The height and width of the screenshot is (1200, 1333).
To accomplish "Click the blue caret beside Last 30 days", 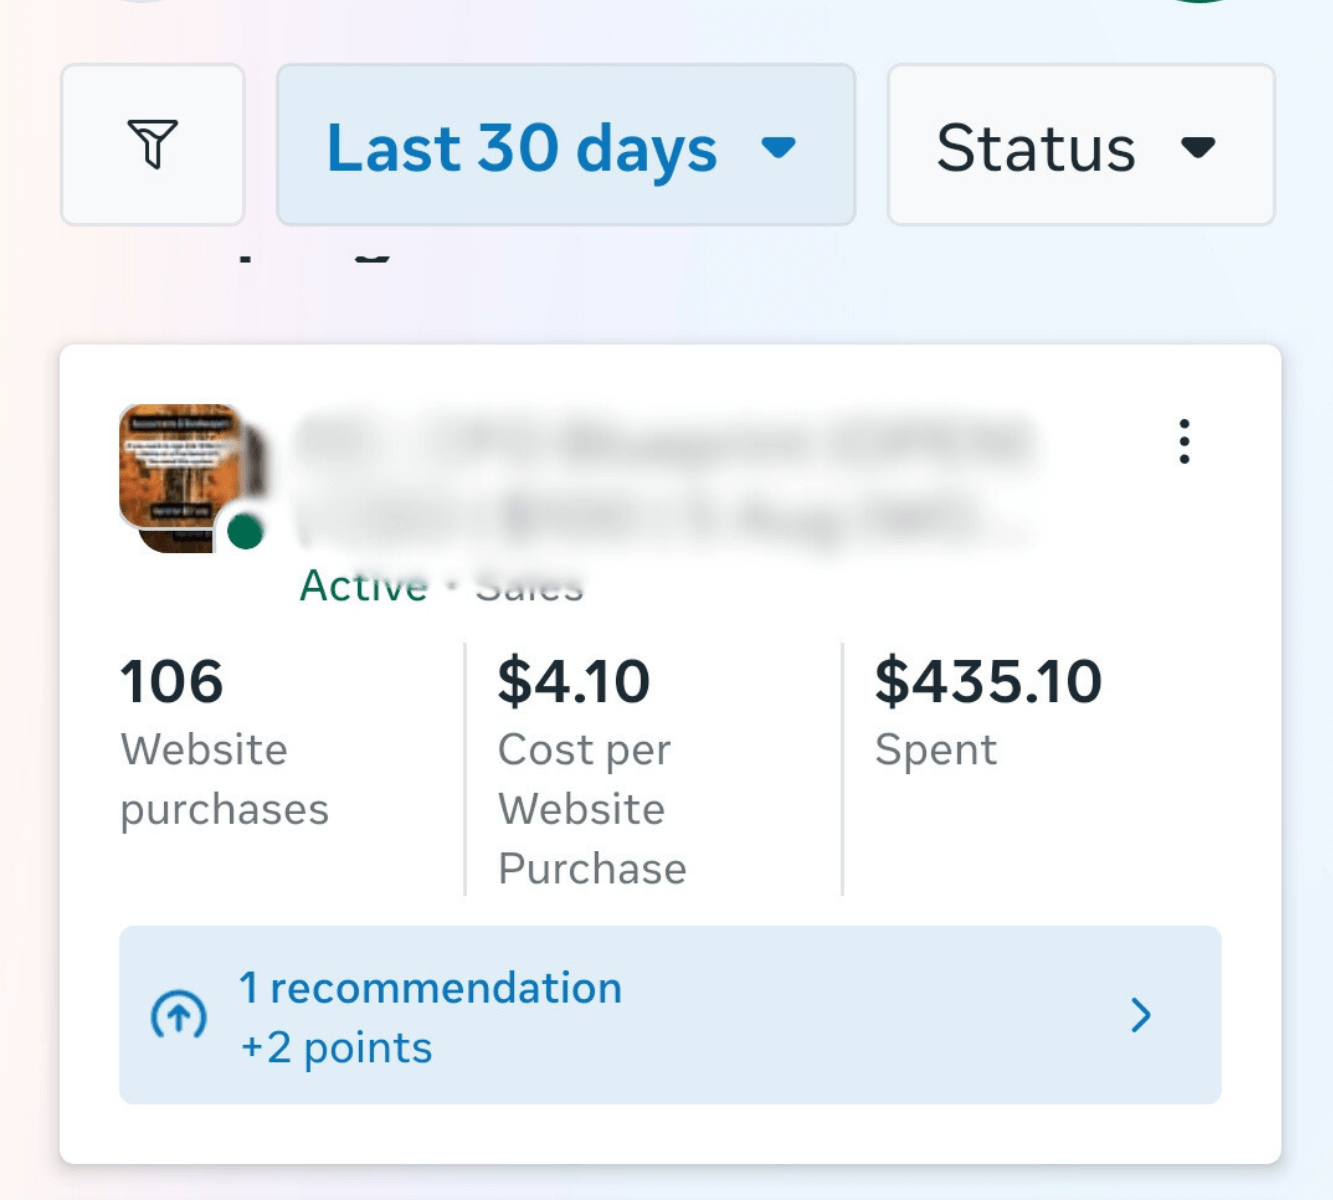I will coord(778,148).
